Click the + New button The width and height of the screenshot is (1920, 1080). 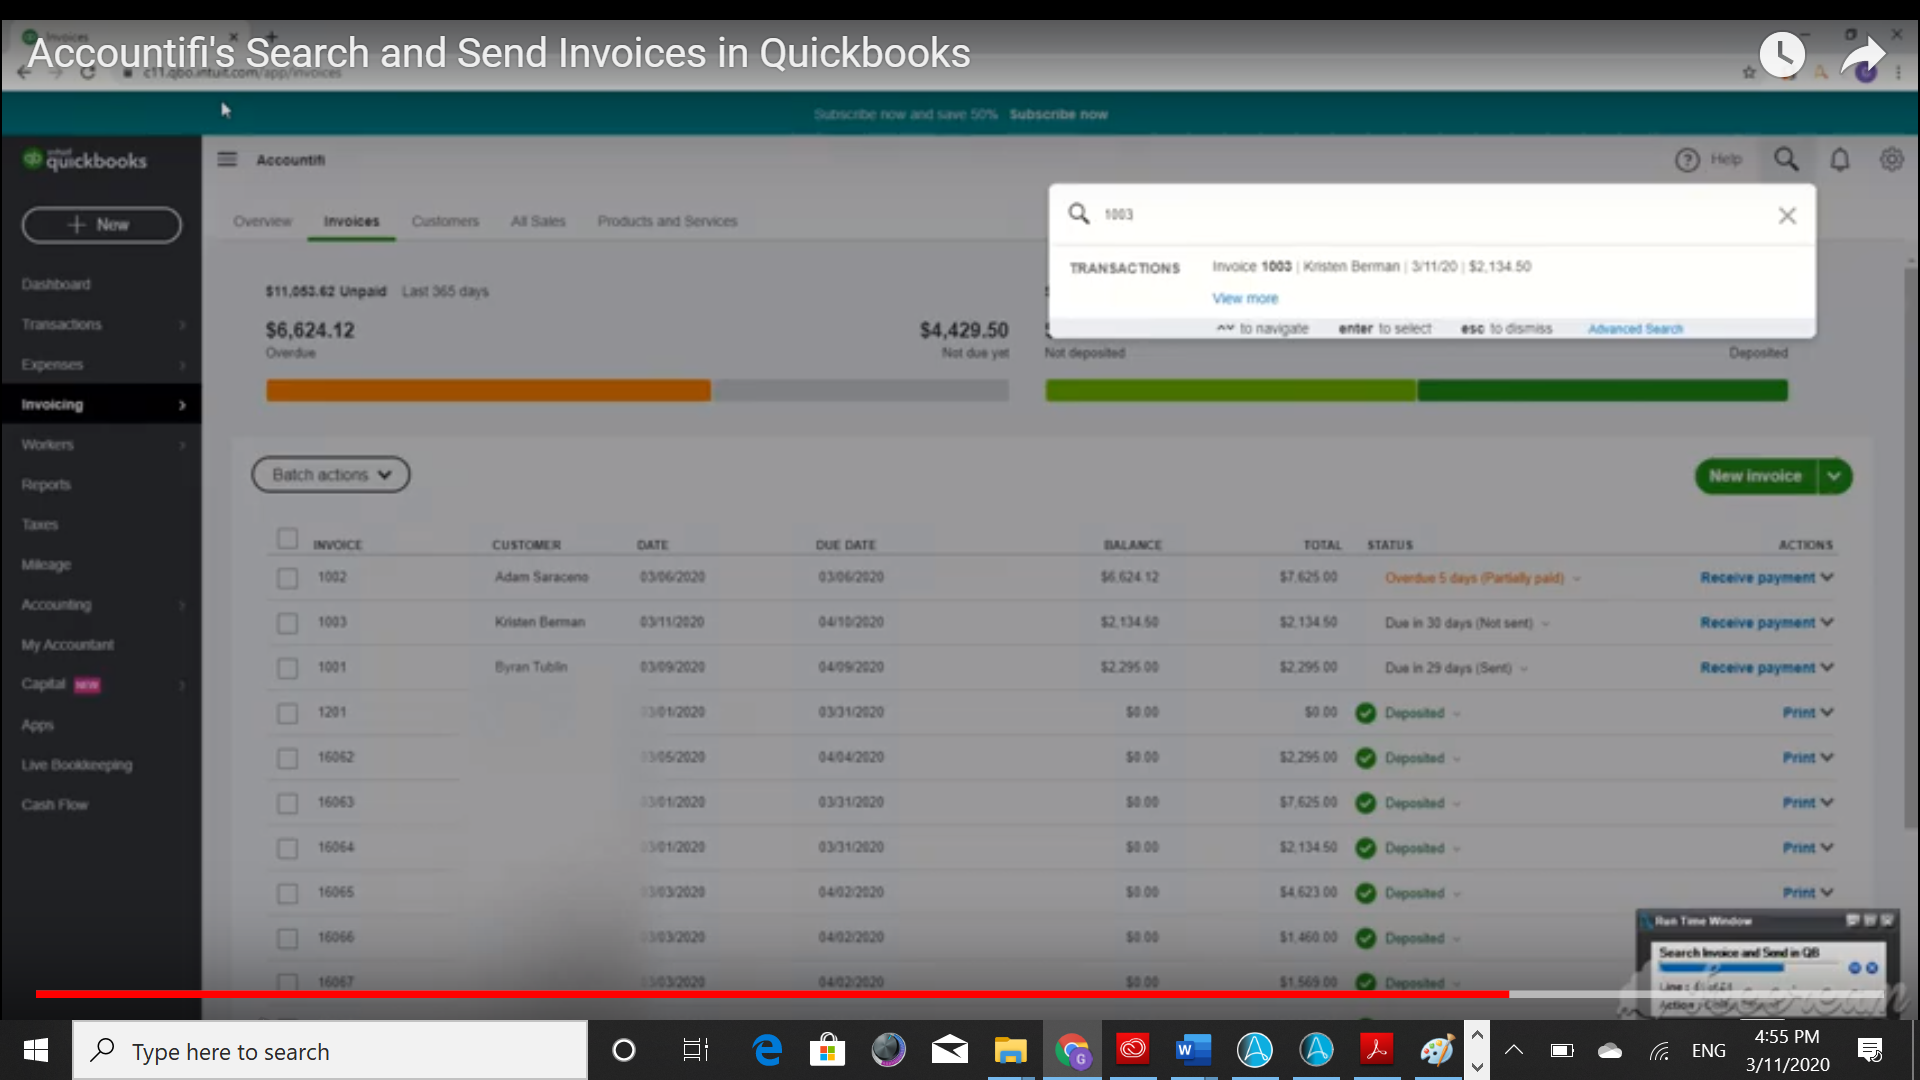coord(101,225)
